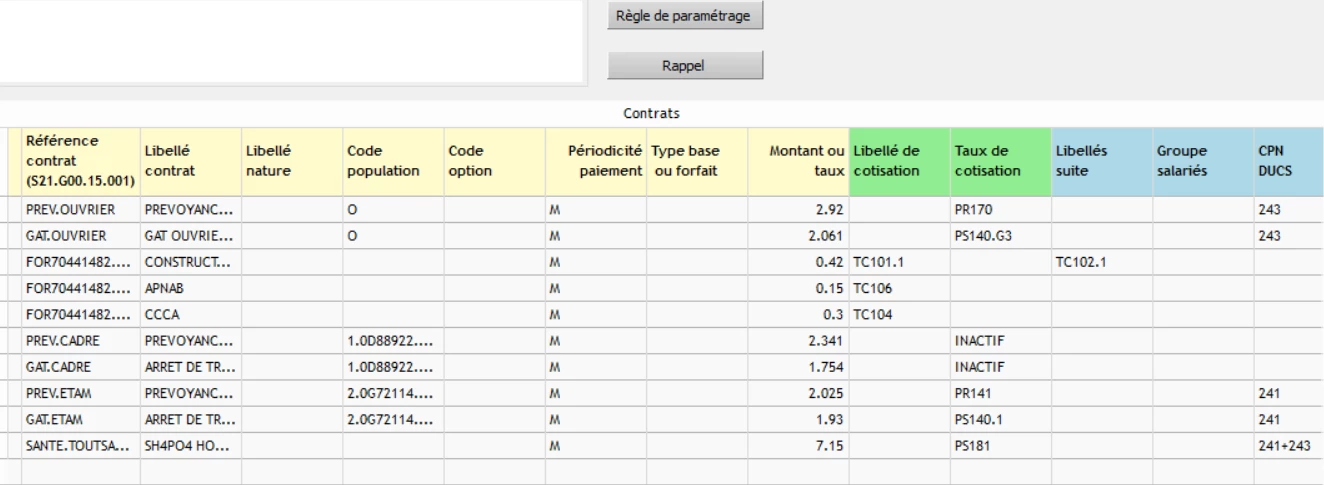Select the PS181 taux de cotisation cell

[1001, 446]
